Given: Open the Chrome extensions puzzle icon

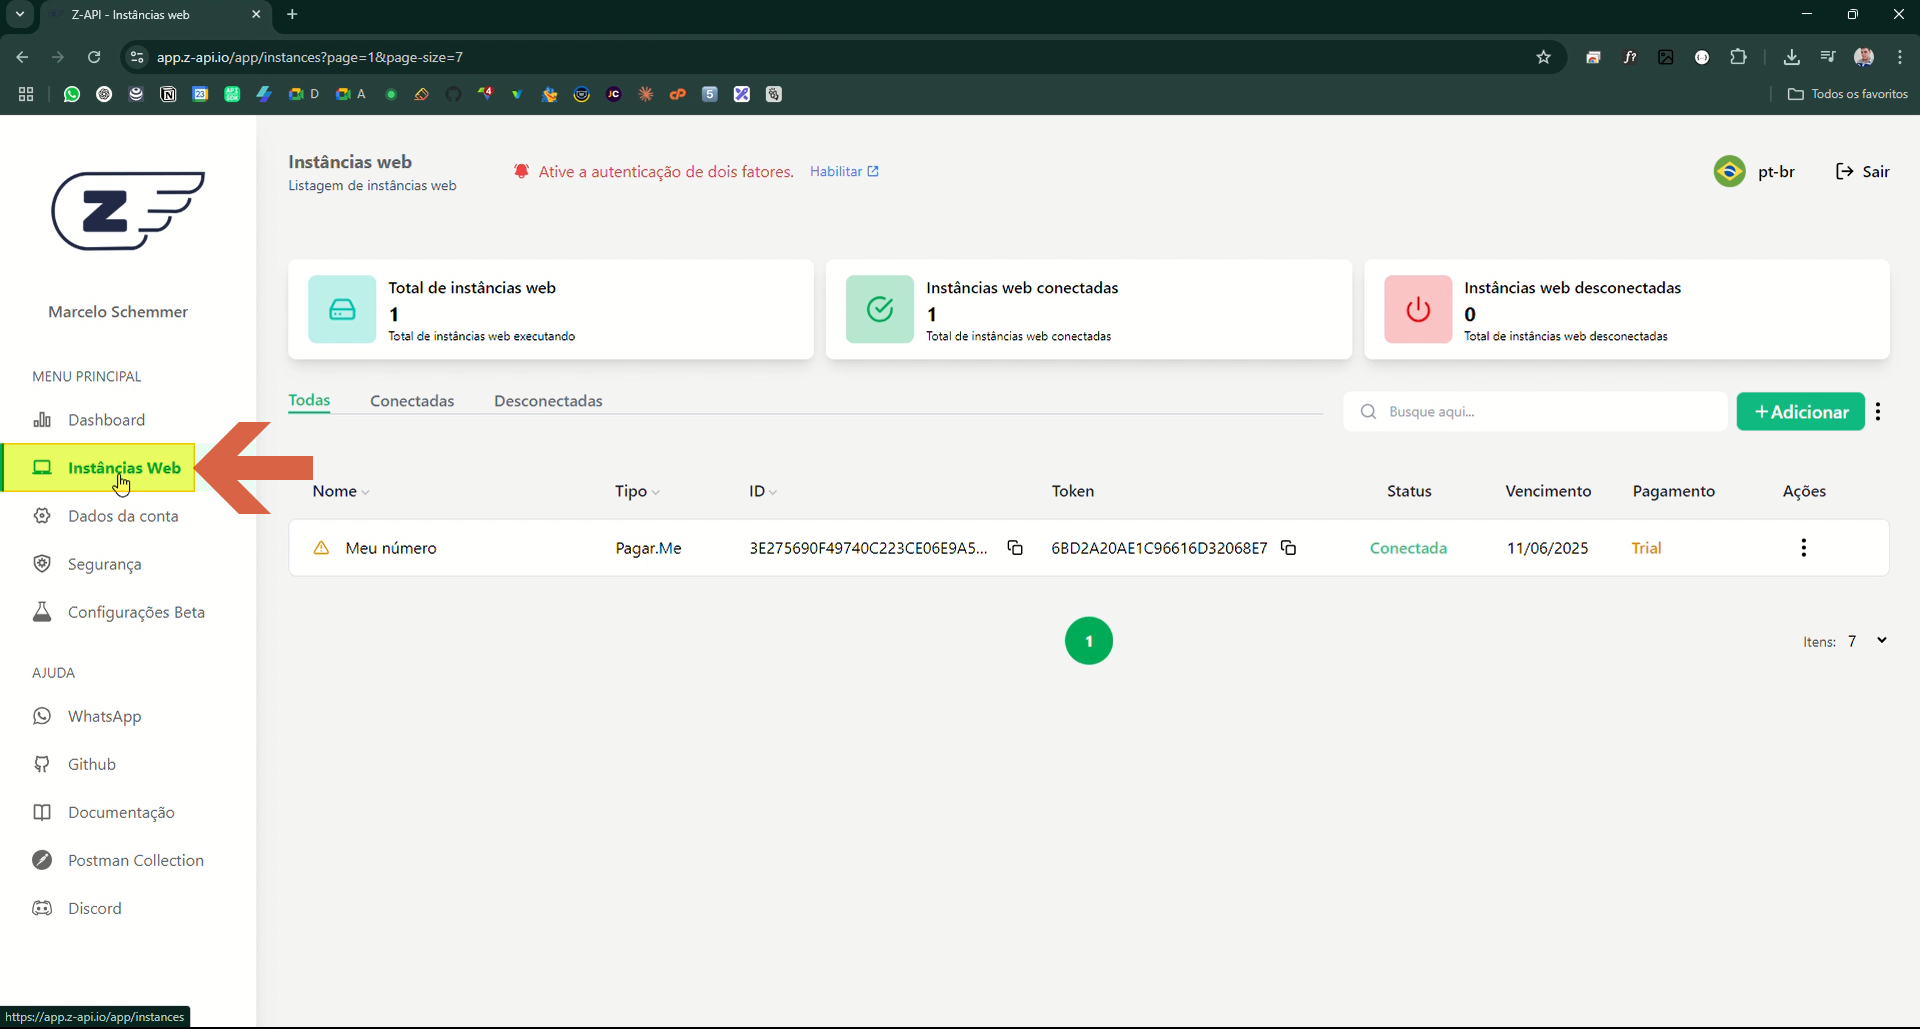Looking at the screenshot, I should pyautogui.click(x=1738, y=57).
